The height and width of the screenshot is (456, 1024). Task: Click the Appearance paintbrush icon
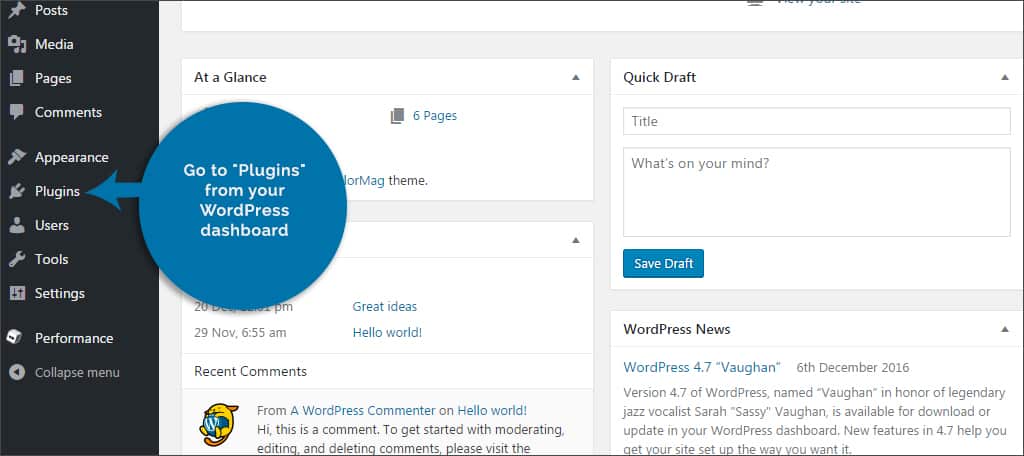(x=17, y=157)
